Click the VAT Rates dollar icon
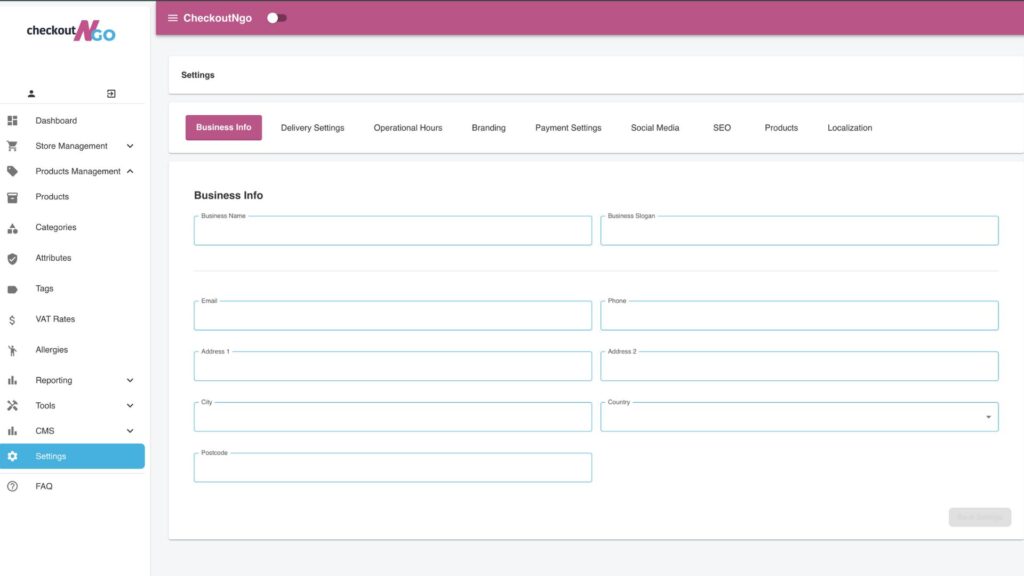This screenshot has height=576, width=1024. [13, 320]
